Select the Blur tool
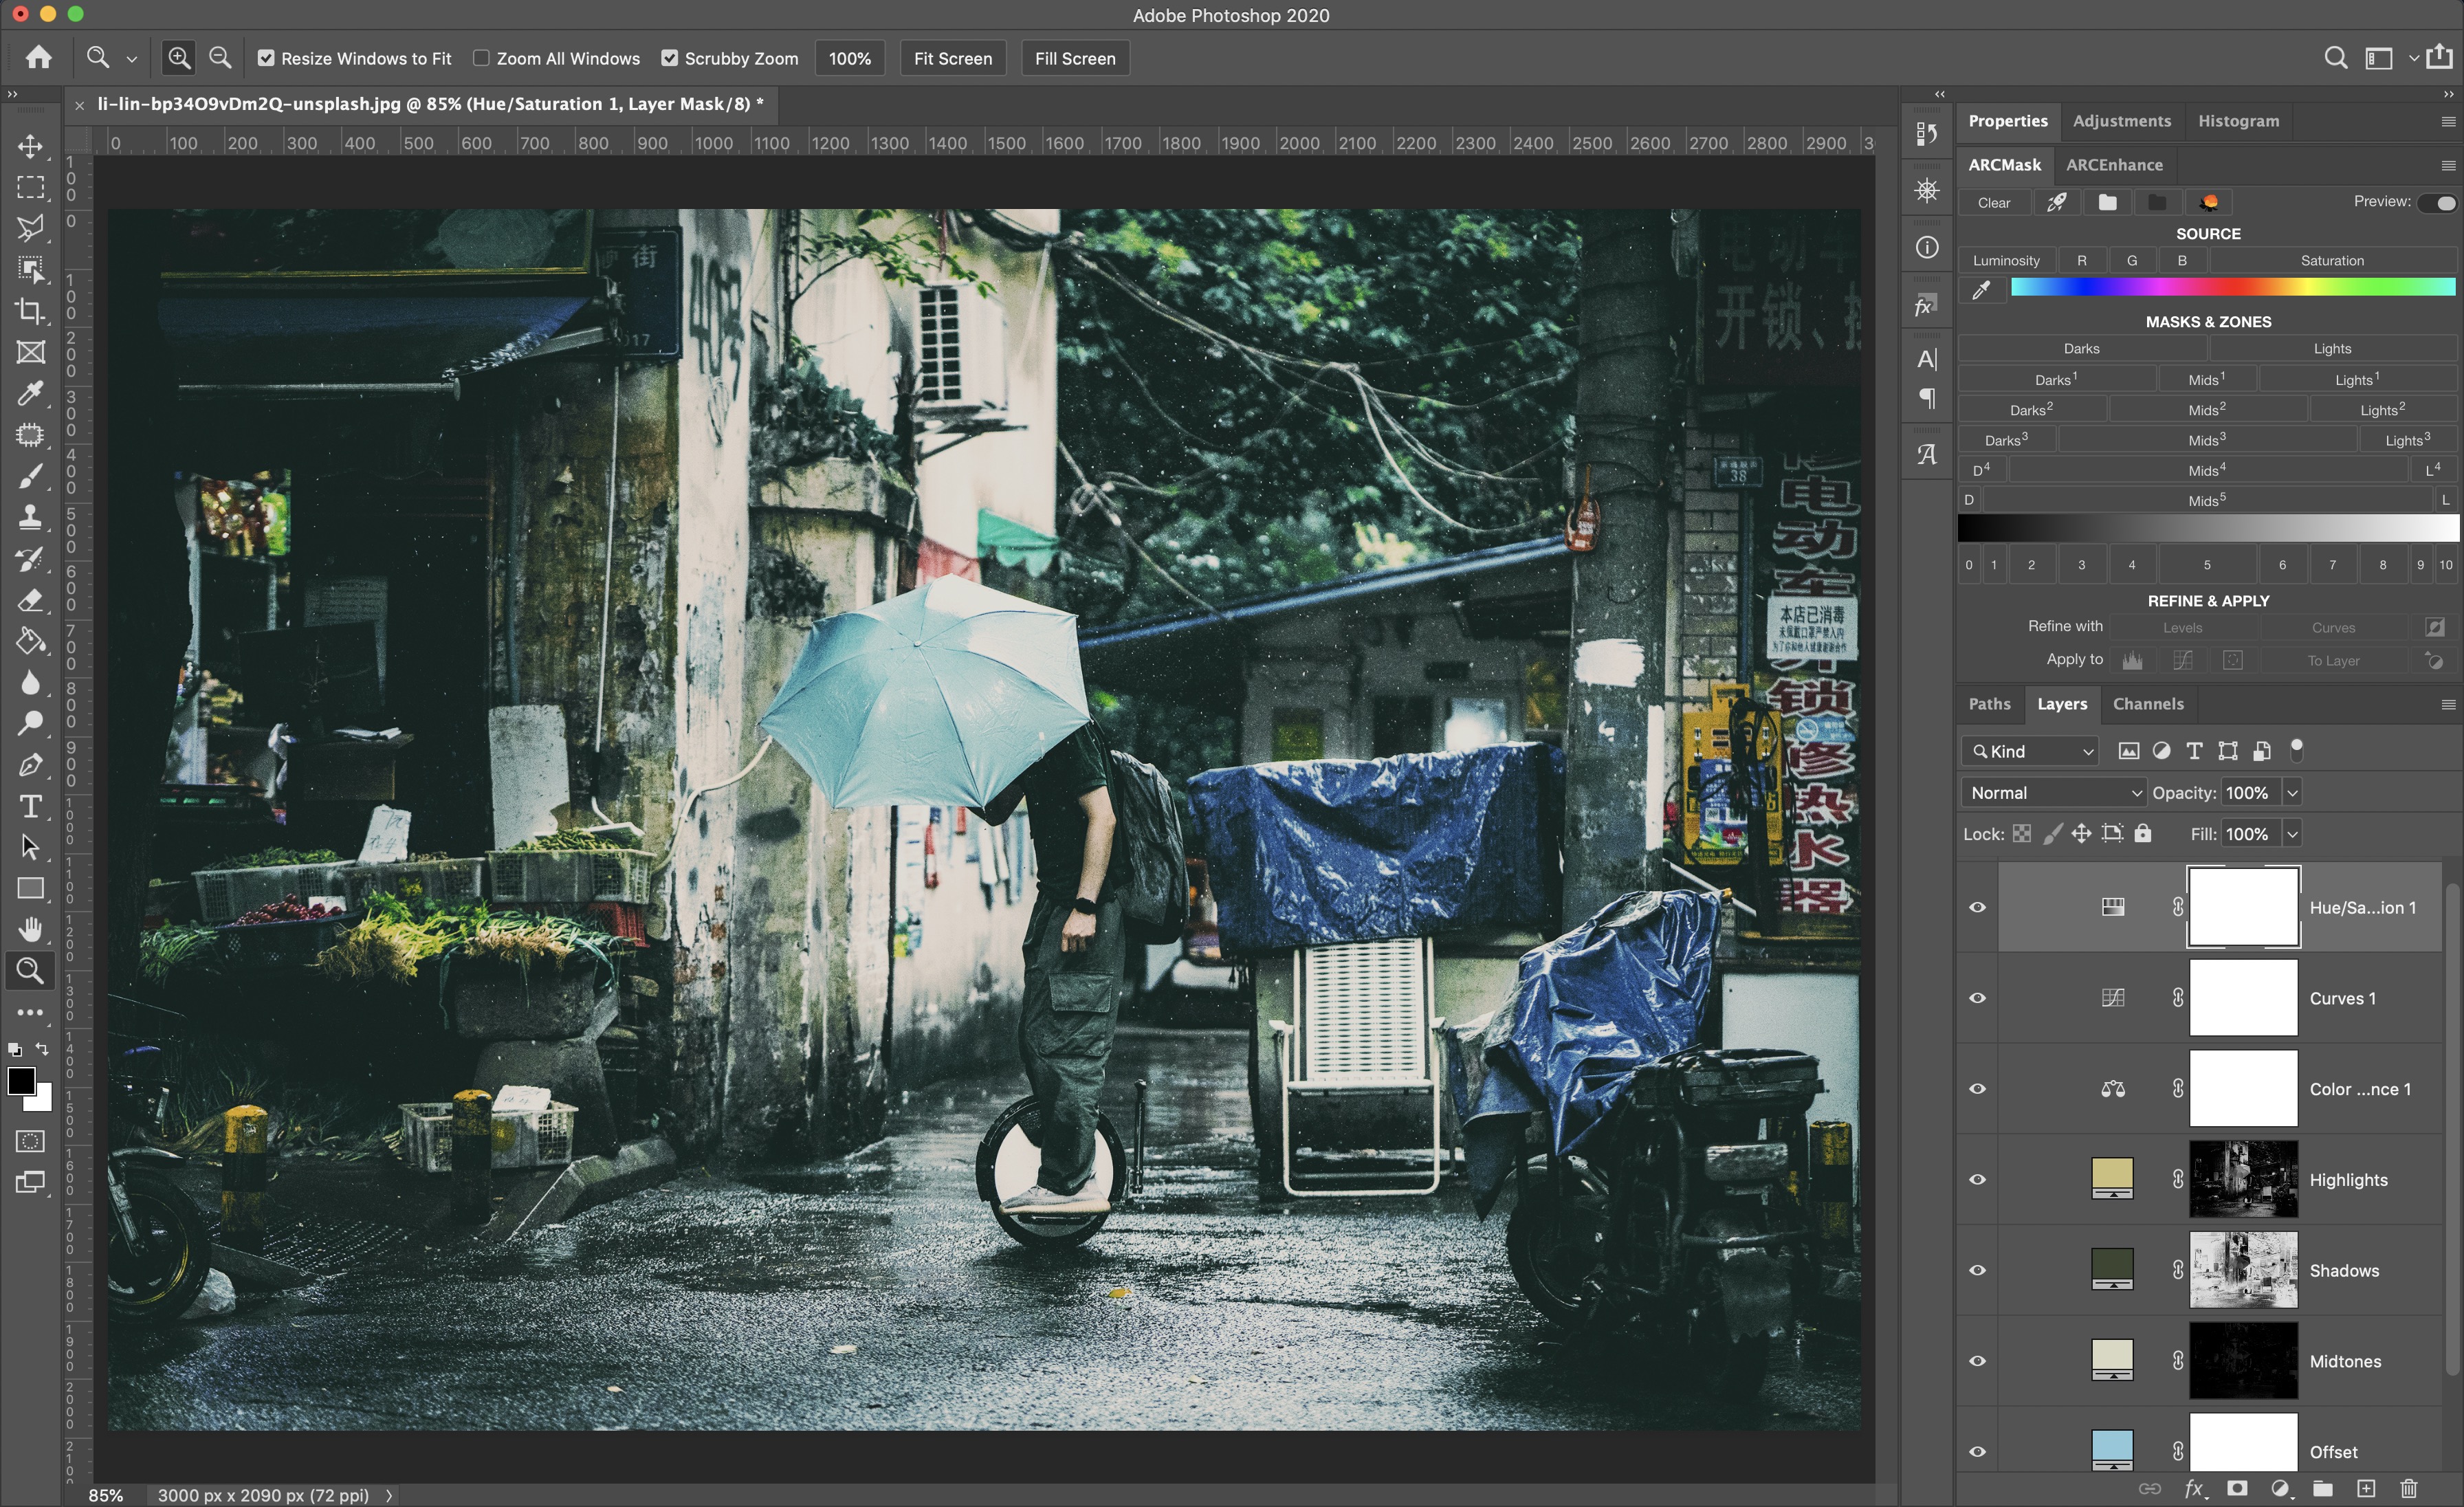The image size is (2464, 1507). [x=30, y=682]
